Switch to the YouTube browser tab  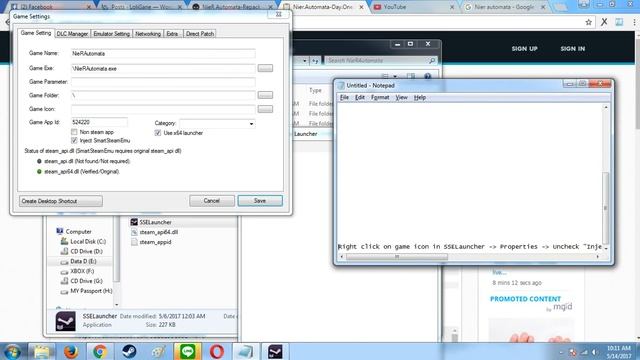pos(413,7)
